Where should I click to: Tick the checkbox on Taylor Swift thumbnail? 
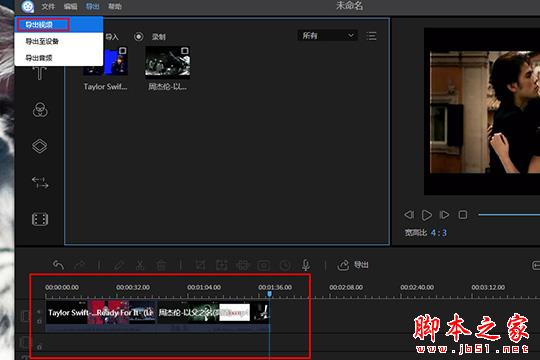[x=122, y=51]
